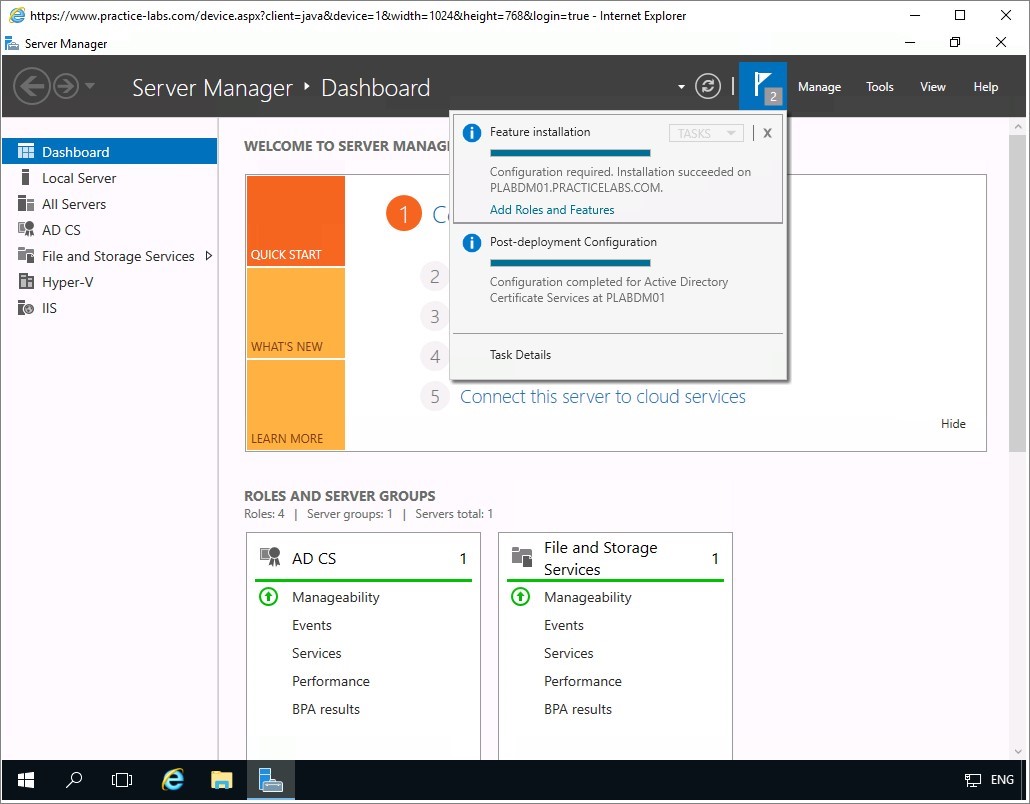This screenshot has width=1030, height=804.
Task: Select Local Server in the sidebar
Action: tap(110, 178)
